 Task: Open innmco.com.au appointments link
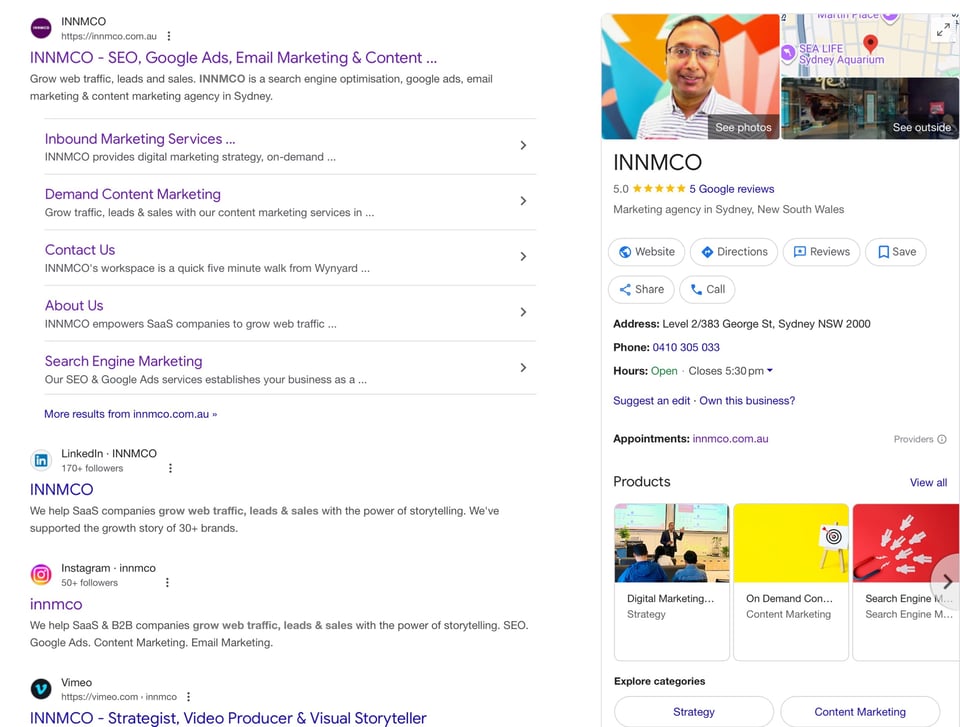click(730, 439)
